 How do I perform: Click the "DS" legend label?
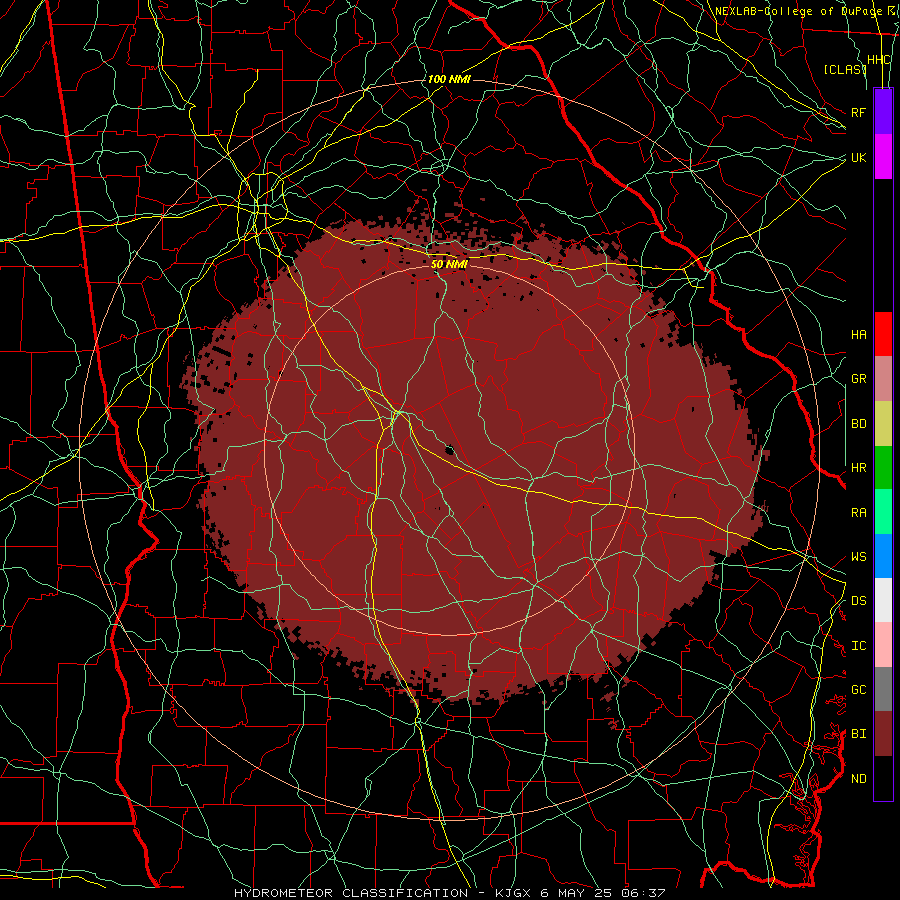point(858,601)
